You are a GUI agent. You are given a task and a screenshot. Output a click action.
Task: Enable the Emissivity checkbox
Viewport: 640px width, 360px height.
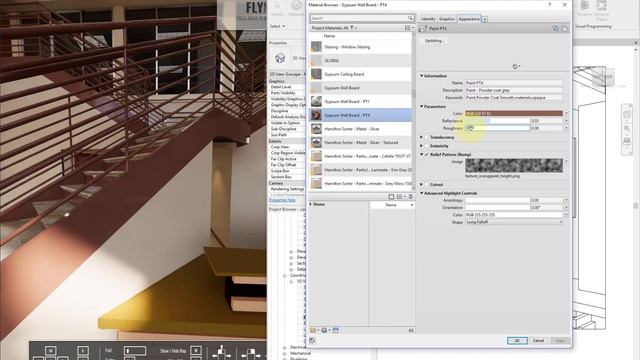click(x=427, y=146)
